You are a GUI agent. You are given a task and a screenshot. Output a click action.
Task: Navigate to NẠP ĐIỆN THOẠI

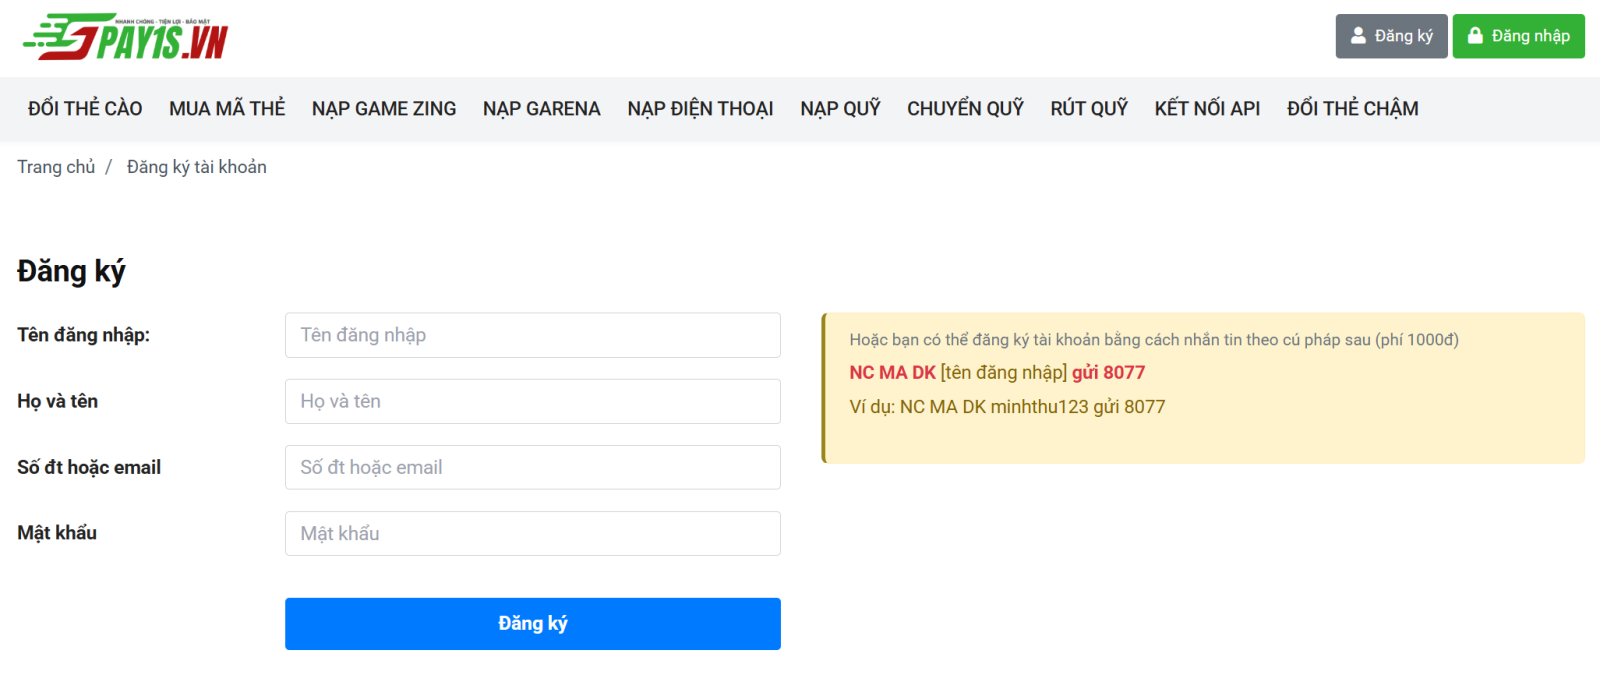(700, 109)
